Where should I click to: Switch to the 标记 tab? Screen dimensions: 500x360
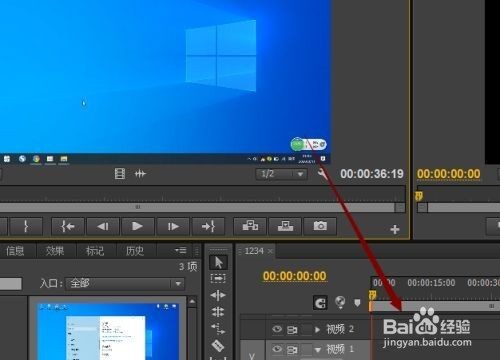(x=95, y=251)
